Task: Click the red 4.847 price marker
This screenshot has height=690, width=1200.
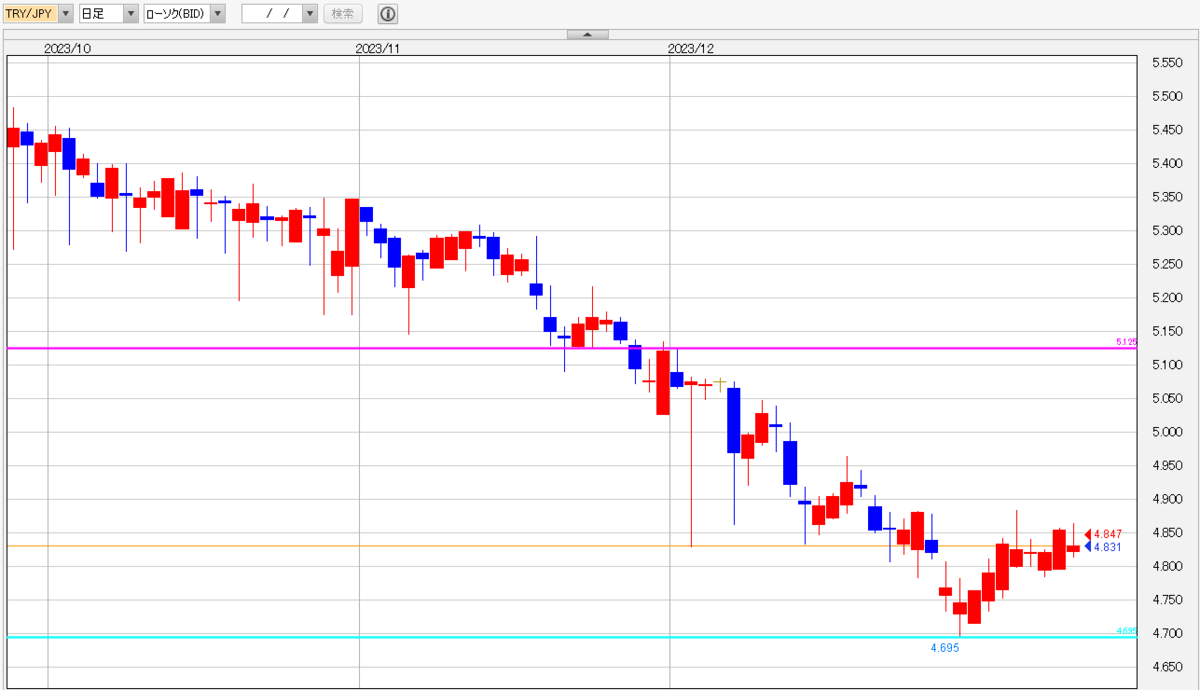Action: 1104,534
